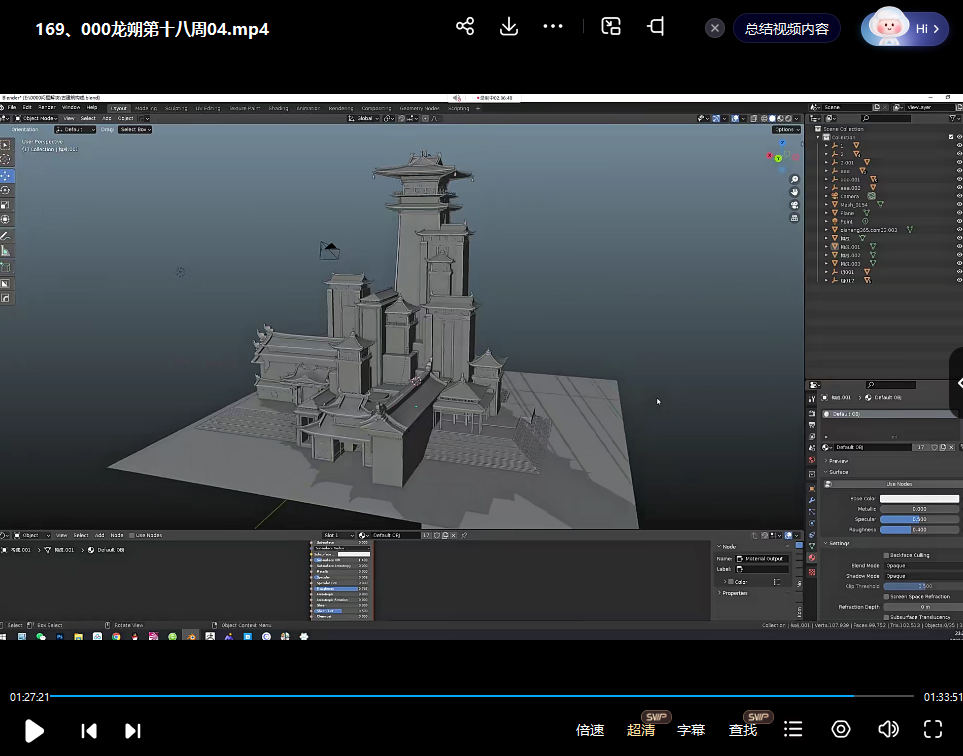The width and height of the screenshot is (963, 756).
Task: Open the volume control
Action: (887, 729)
